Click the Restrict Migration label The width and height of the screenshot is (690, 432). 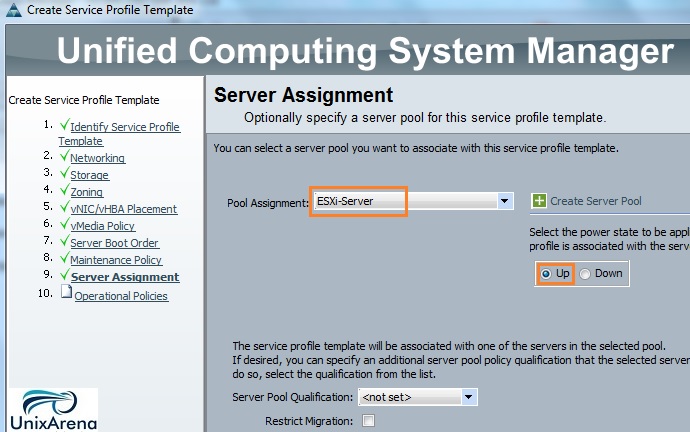(309, 421)
